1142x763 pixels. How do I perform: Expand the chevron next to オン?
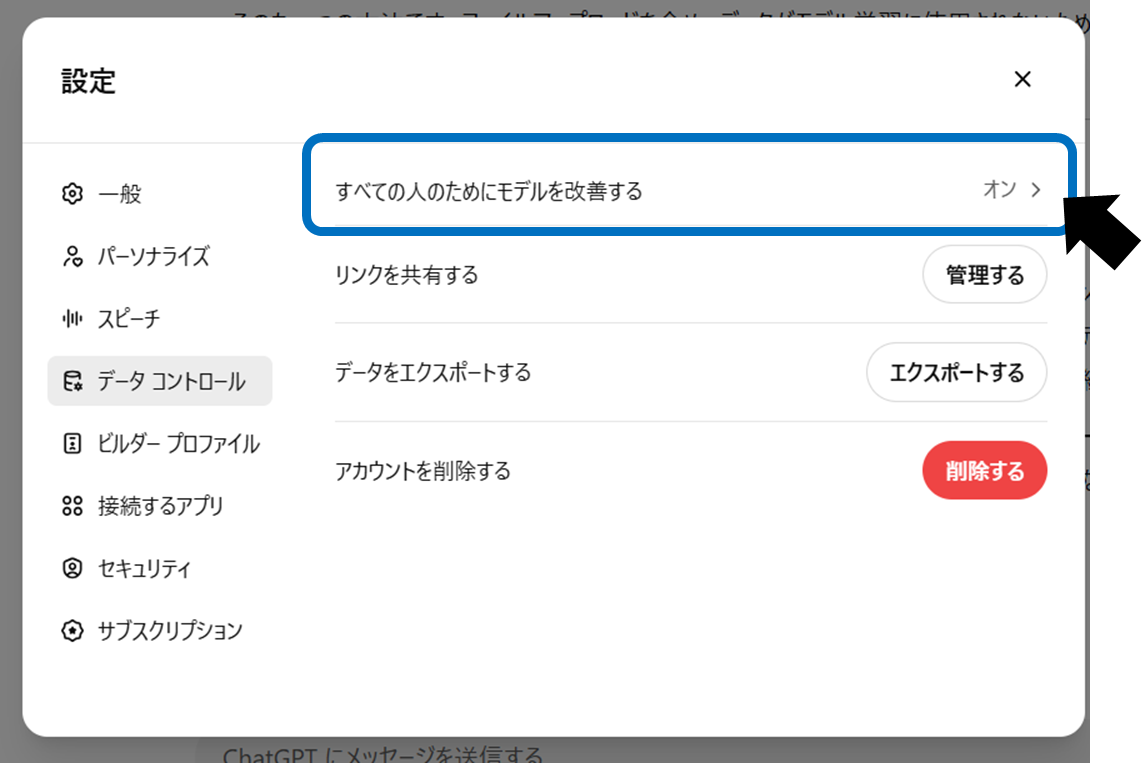(1036, 190)
